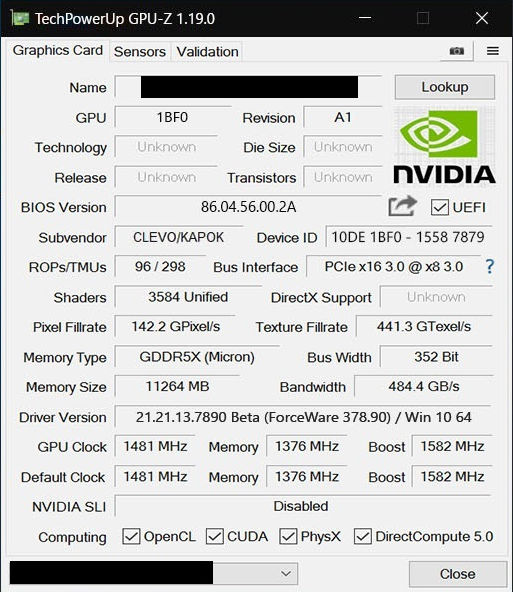
Task: Toggle the PhysX checkbox
Action: click(288, 536)
